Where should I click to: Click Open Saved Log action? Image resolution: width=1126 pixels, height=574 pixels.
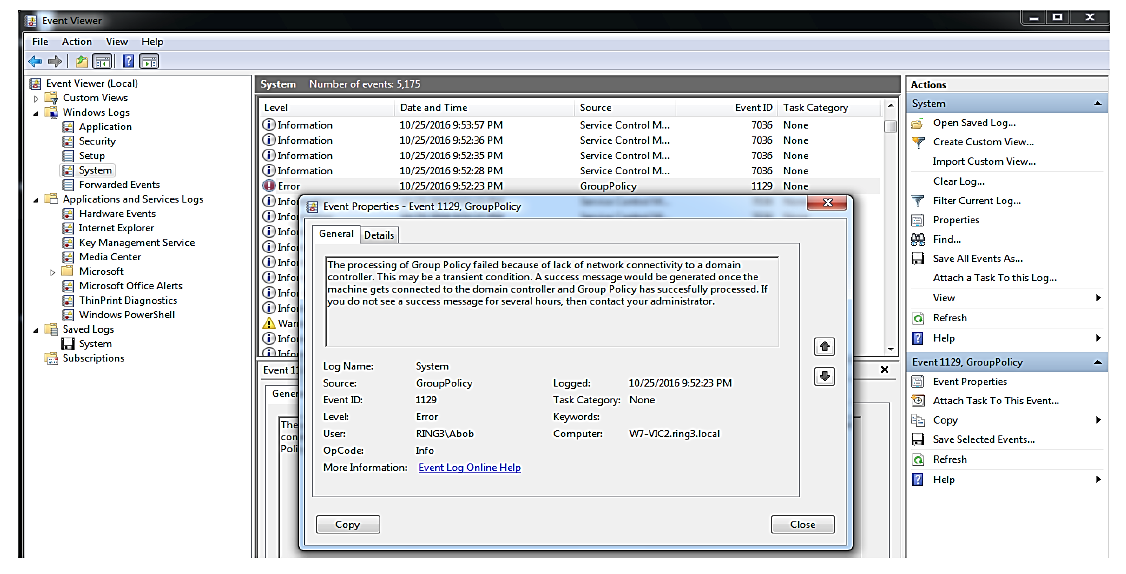(x=974, y=123)
